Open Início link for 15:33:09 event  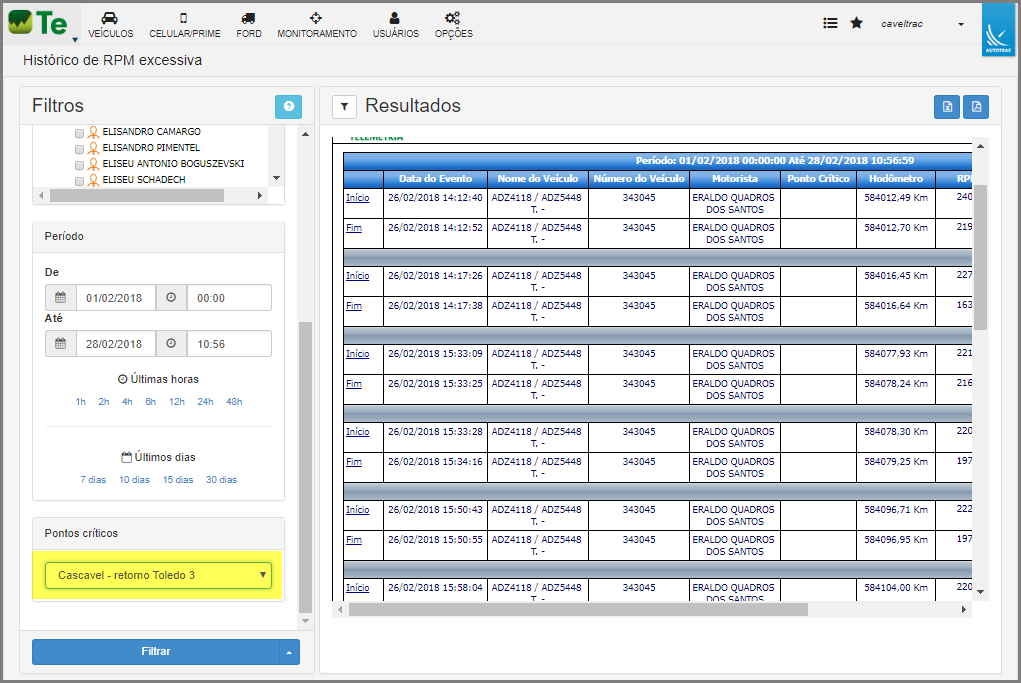pyautogui.click(x=357, y=354)
